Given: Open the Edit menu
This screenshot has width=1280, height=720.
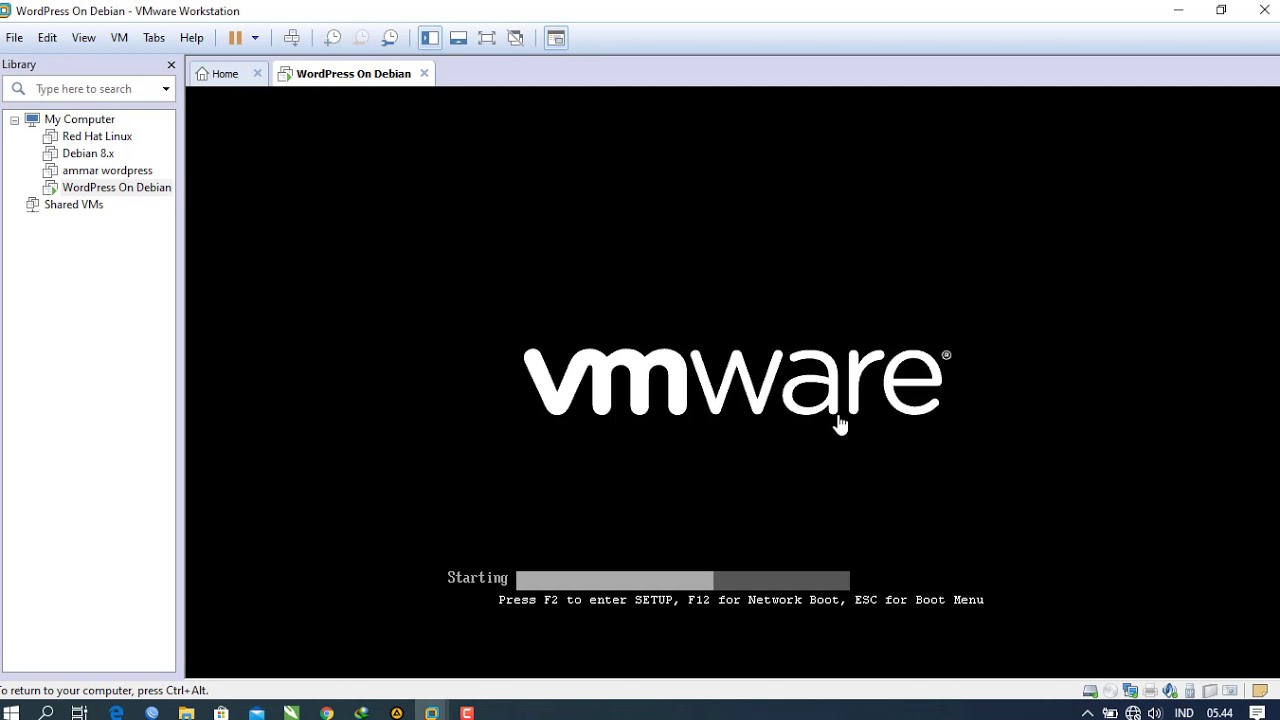Looking at the screenshot, I should point(47,38).
